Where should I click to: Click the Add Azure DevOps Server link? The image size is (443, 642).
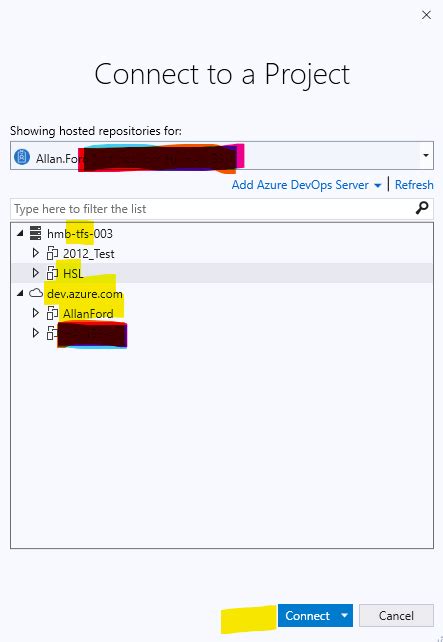[300, 185]
